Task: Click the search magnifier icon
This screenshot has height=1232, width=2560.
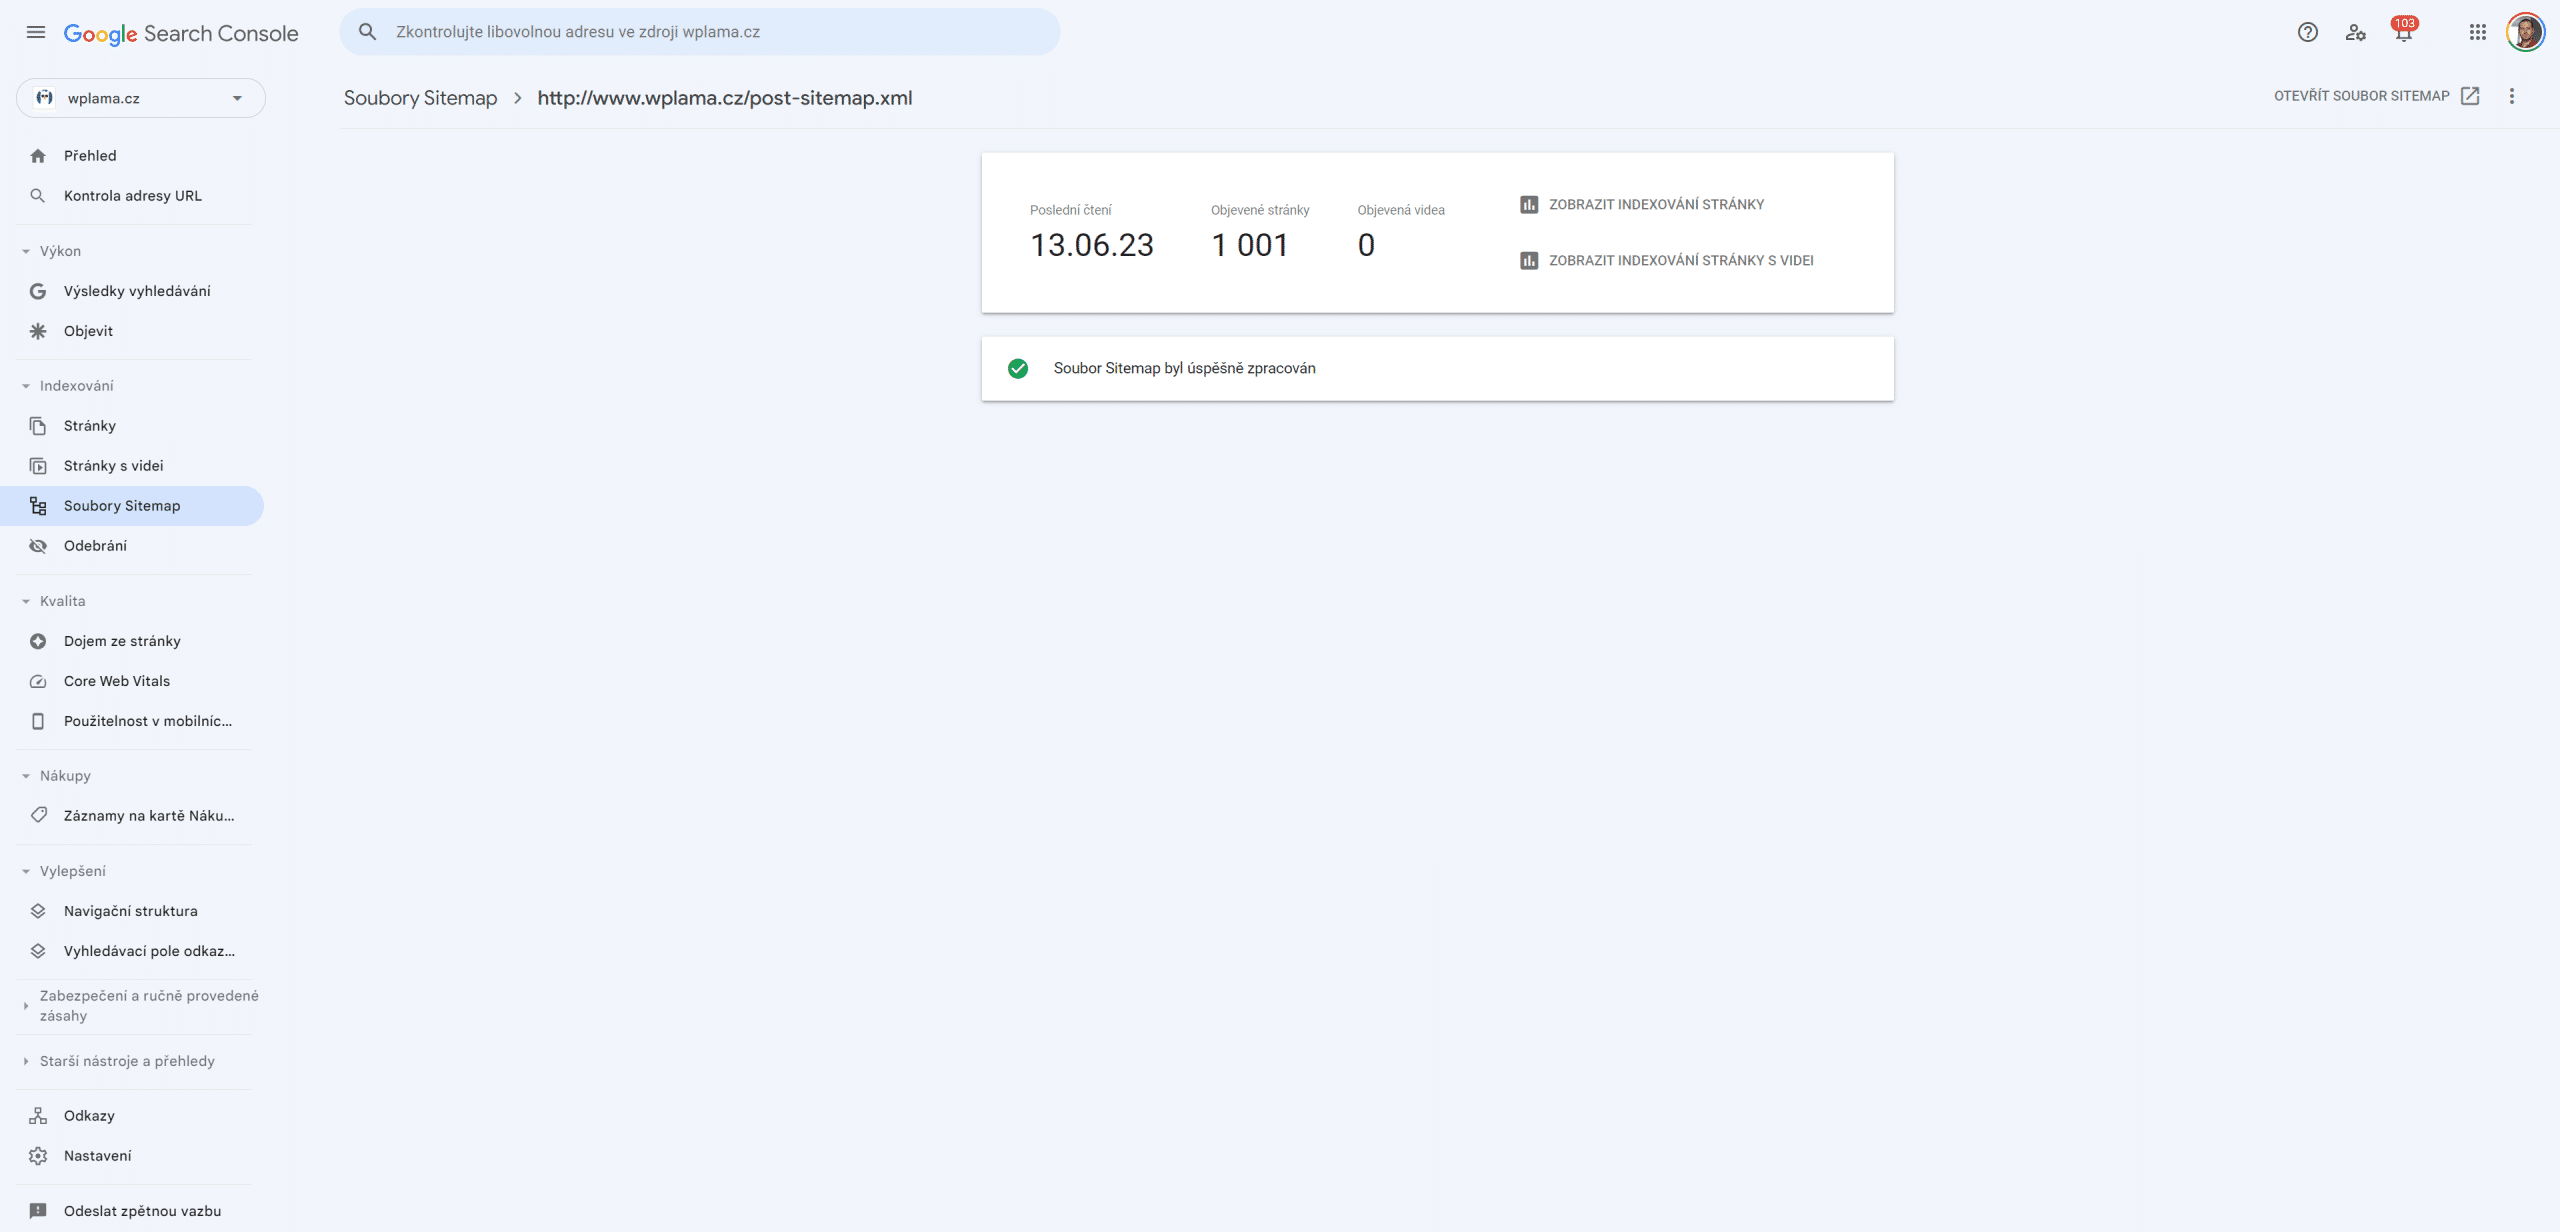Action: click(368, 32)
